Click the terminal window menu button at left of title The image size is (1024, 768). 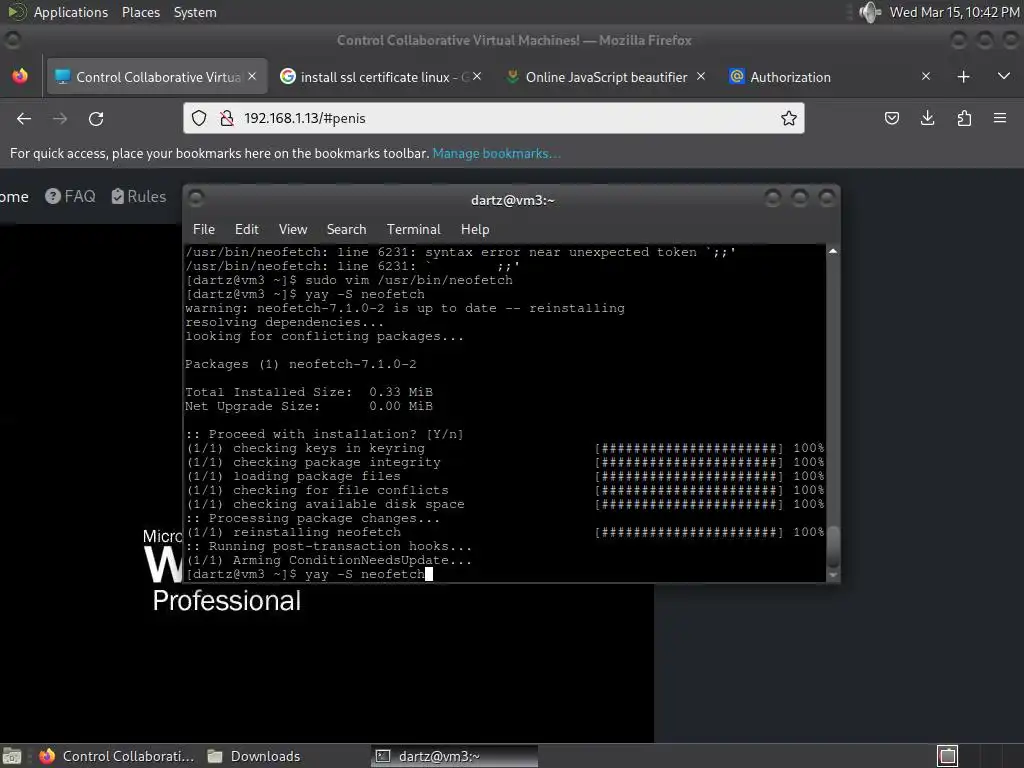tap(197, 198)
